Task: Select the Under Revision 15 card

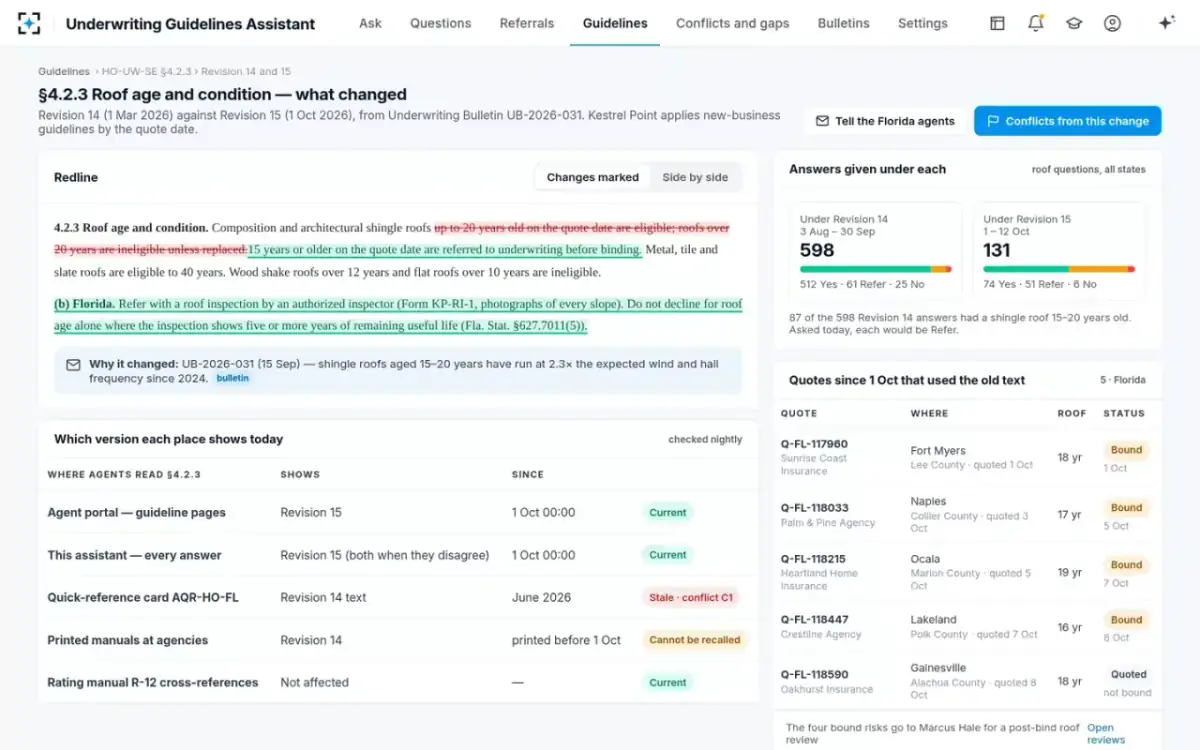Action: pos(1059,250)
